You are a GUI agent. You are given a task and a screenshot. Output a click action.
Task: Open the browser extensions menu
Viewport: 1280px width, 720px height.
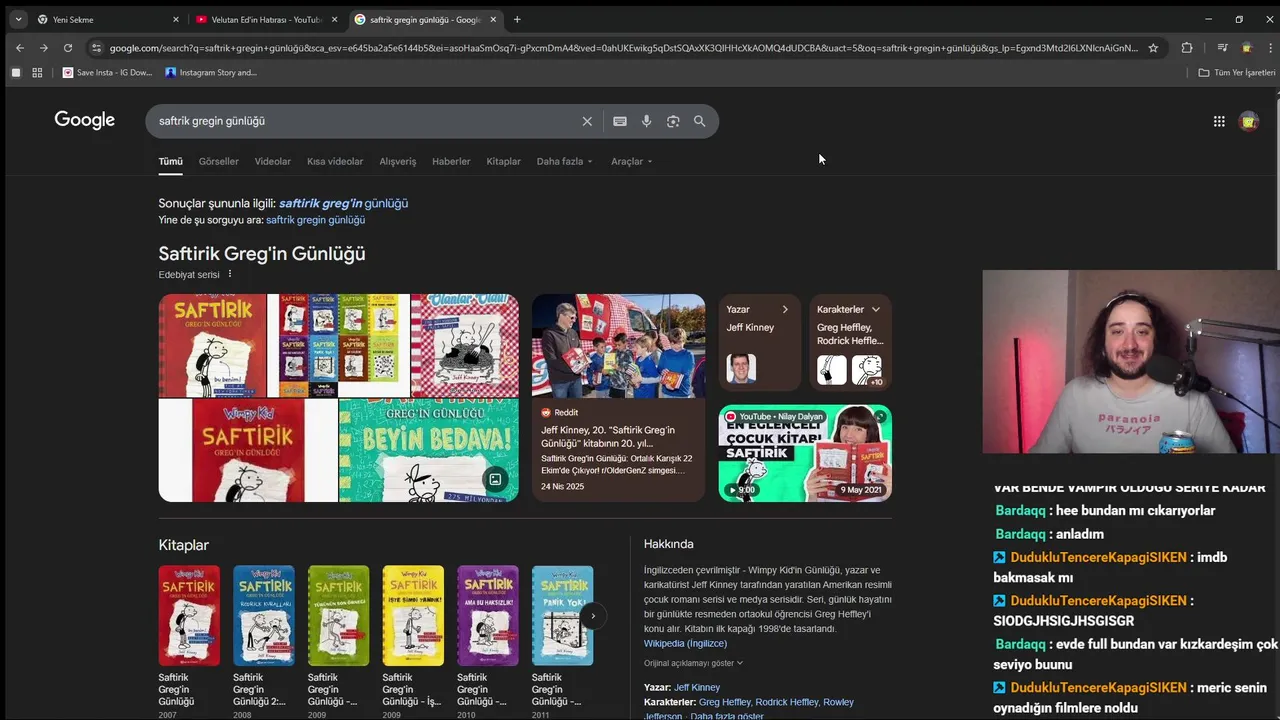1187,48
